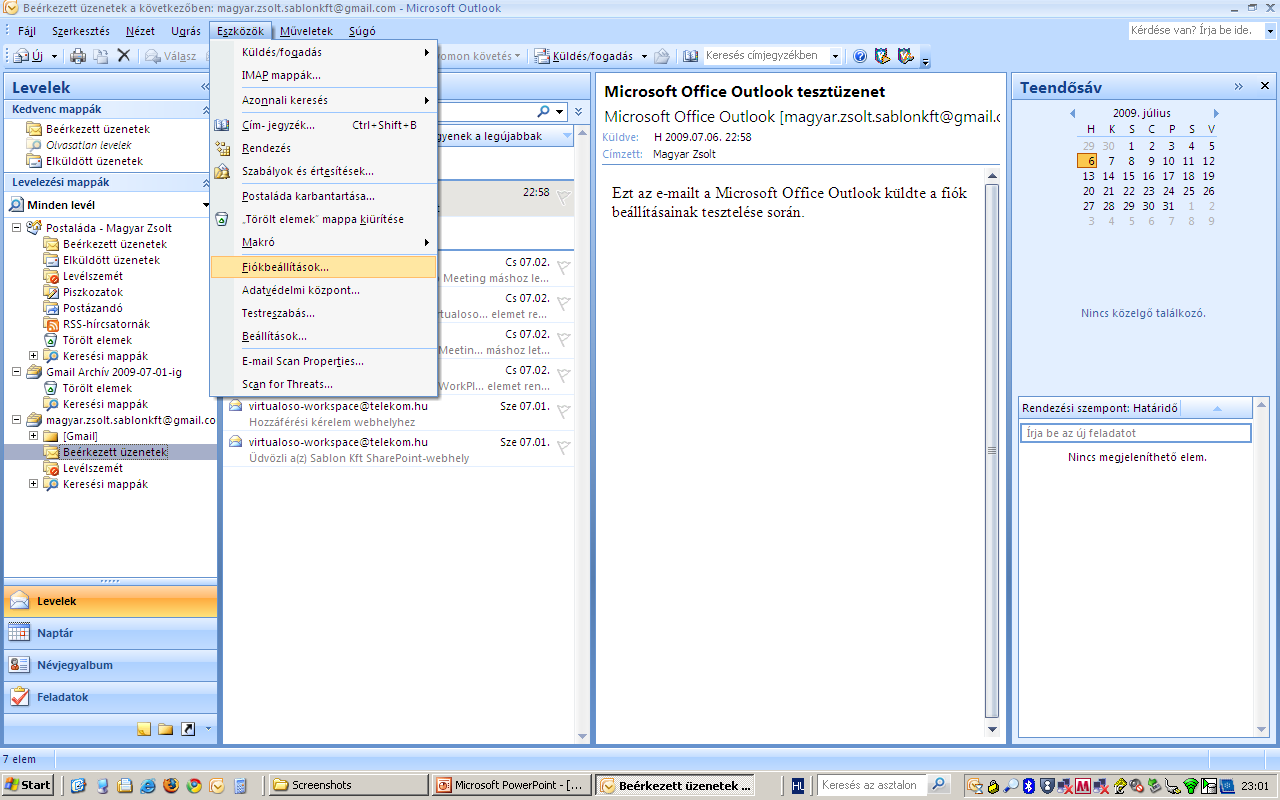Open the Műveletek menu
The image size is (1280, 800).
point(306,31)
